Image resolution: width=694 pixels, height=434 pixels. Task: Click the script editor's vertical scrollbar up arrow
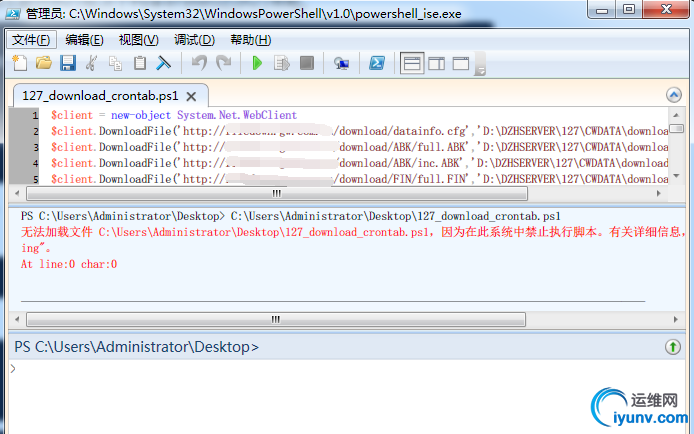point(676,115)
